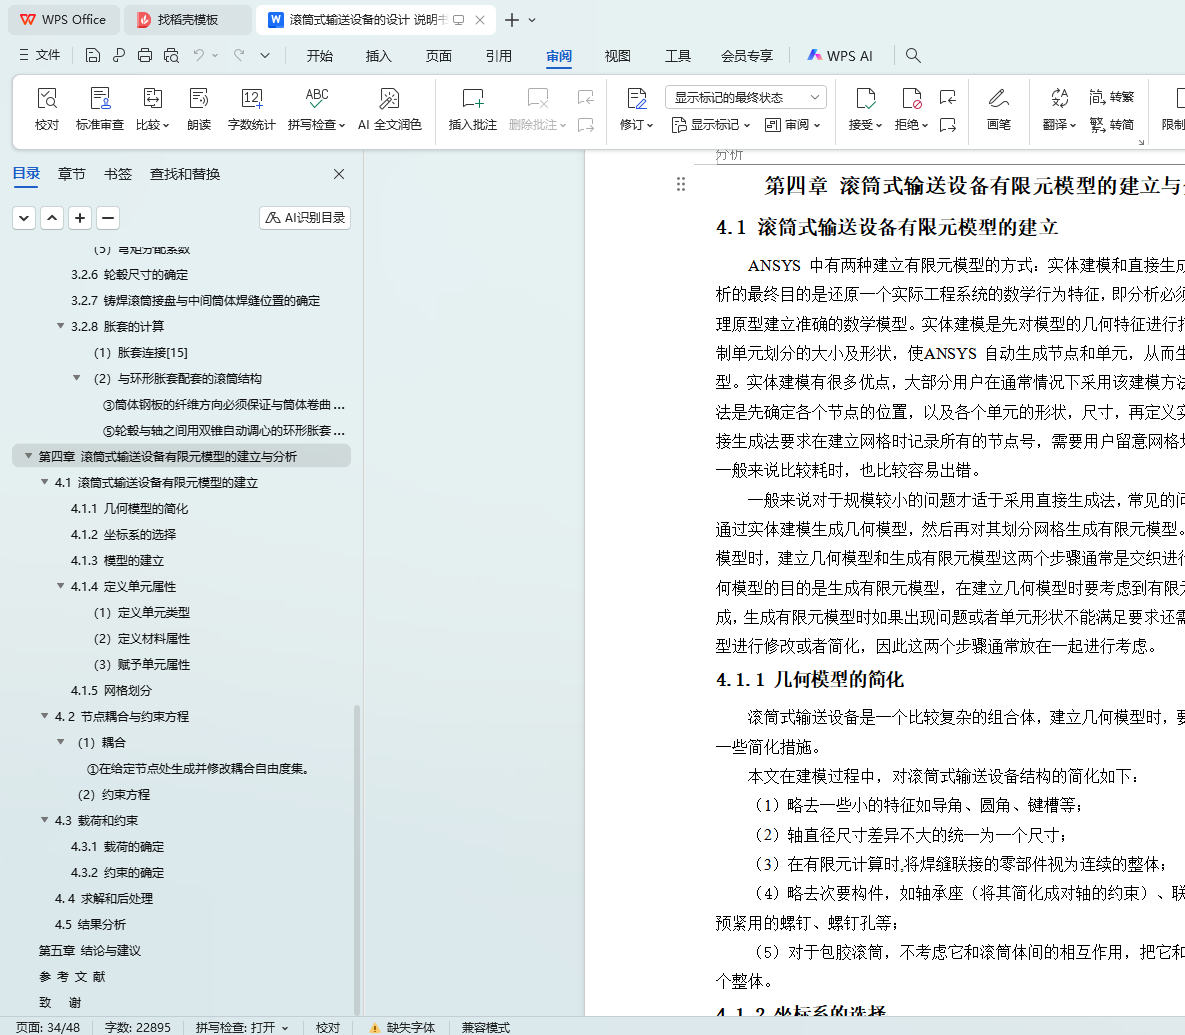
Task: Open the 翻译 translate tool
Action: [1059, 109]
